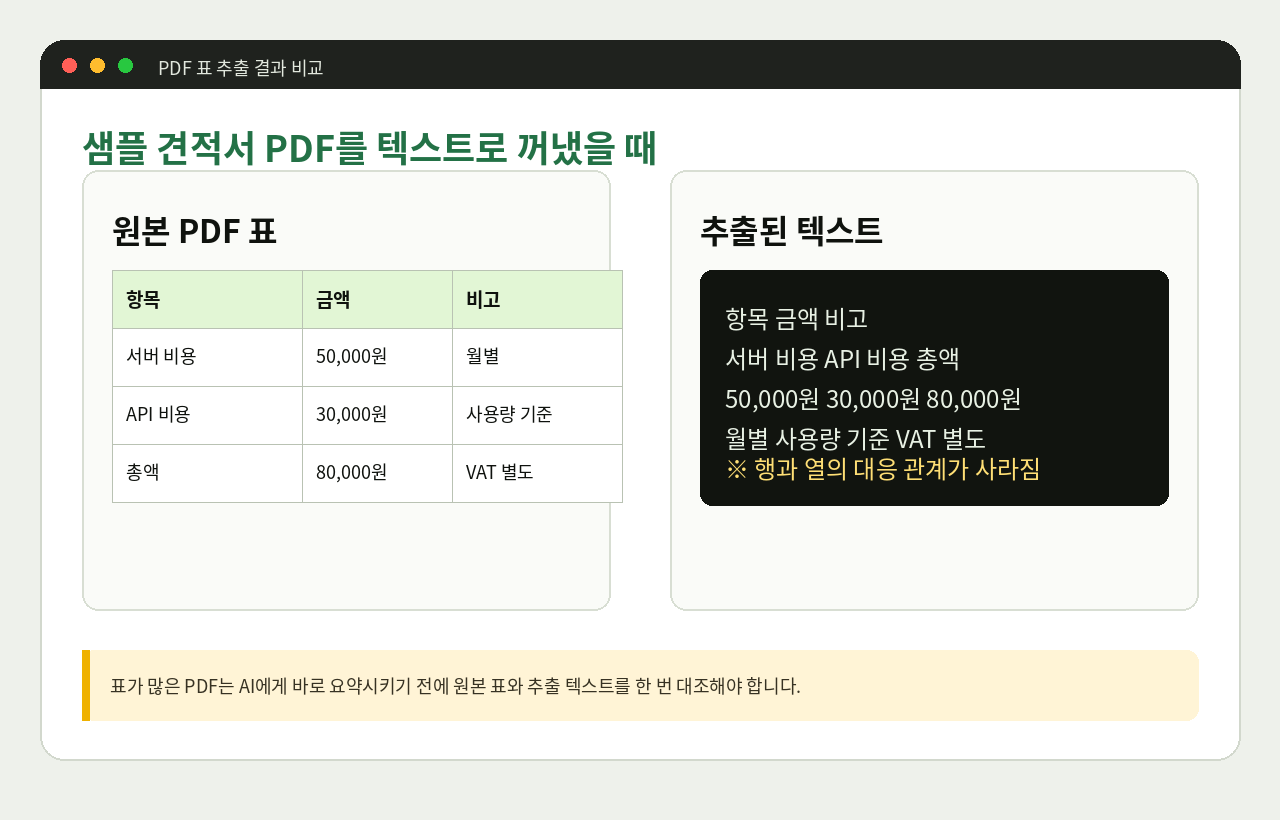The width and height of the screenshot is (1280, 820).
Task: Select the '30,000원' table cell
Action: (x=377, y=415)
